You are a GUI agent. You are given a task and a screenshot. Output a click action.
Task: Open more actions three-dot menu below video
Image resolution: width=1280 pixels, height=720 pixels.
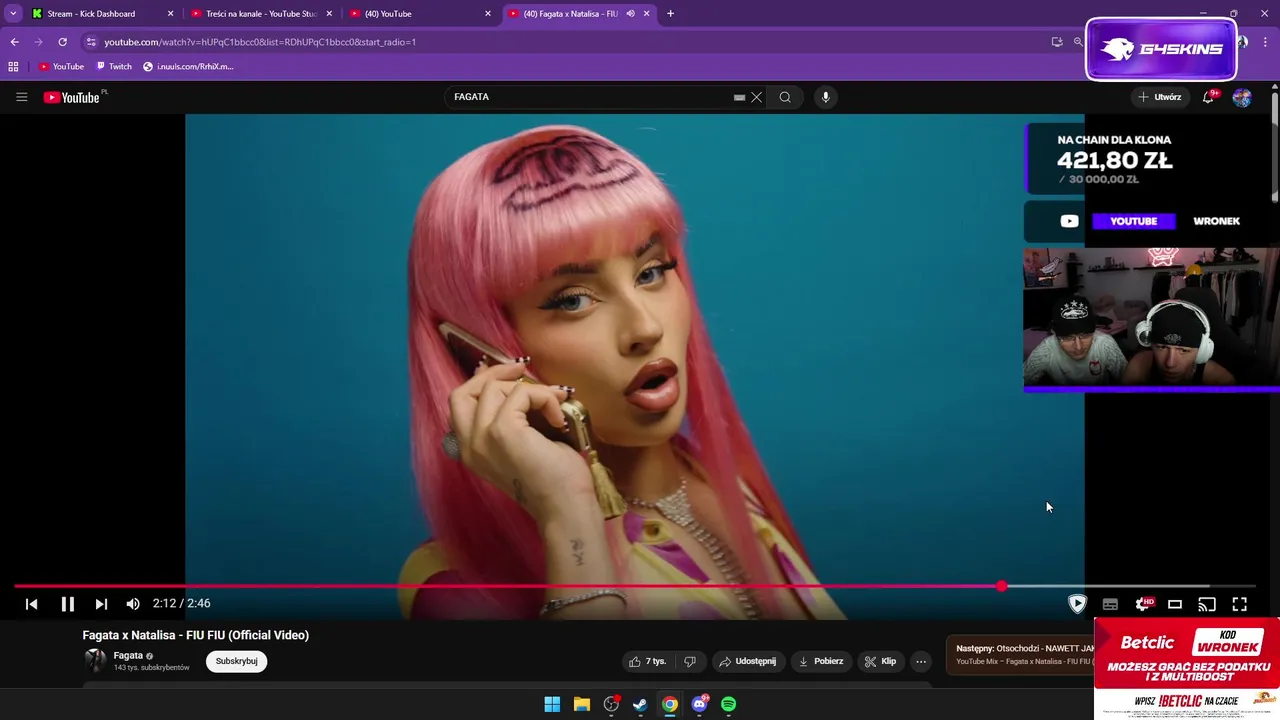(921, 661)
